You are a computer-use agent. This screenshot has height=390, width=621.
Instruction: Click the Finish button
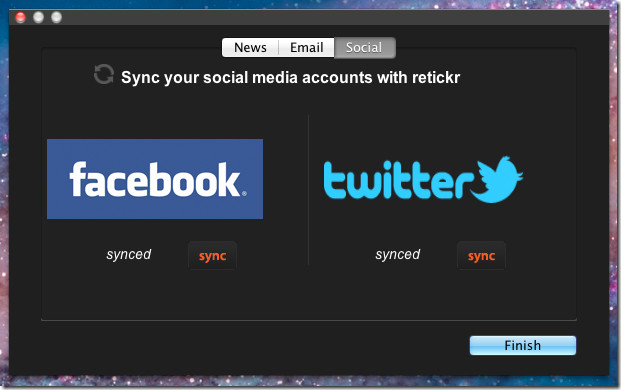(x=523, y=345)
